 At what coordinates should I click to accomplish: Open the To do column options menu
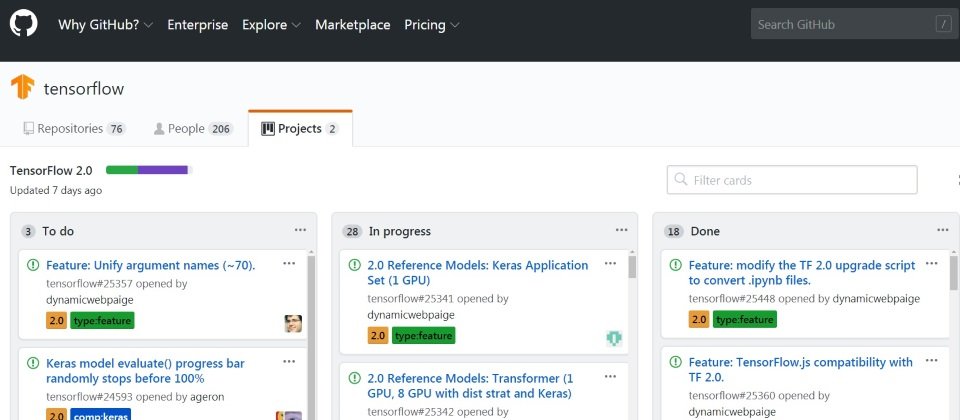click(x=300, y=230)
